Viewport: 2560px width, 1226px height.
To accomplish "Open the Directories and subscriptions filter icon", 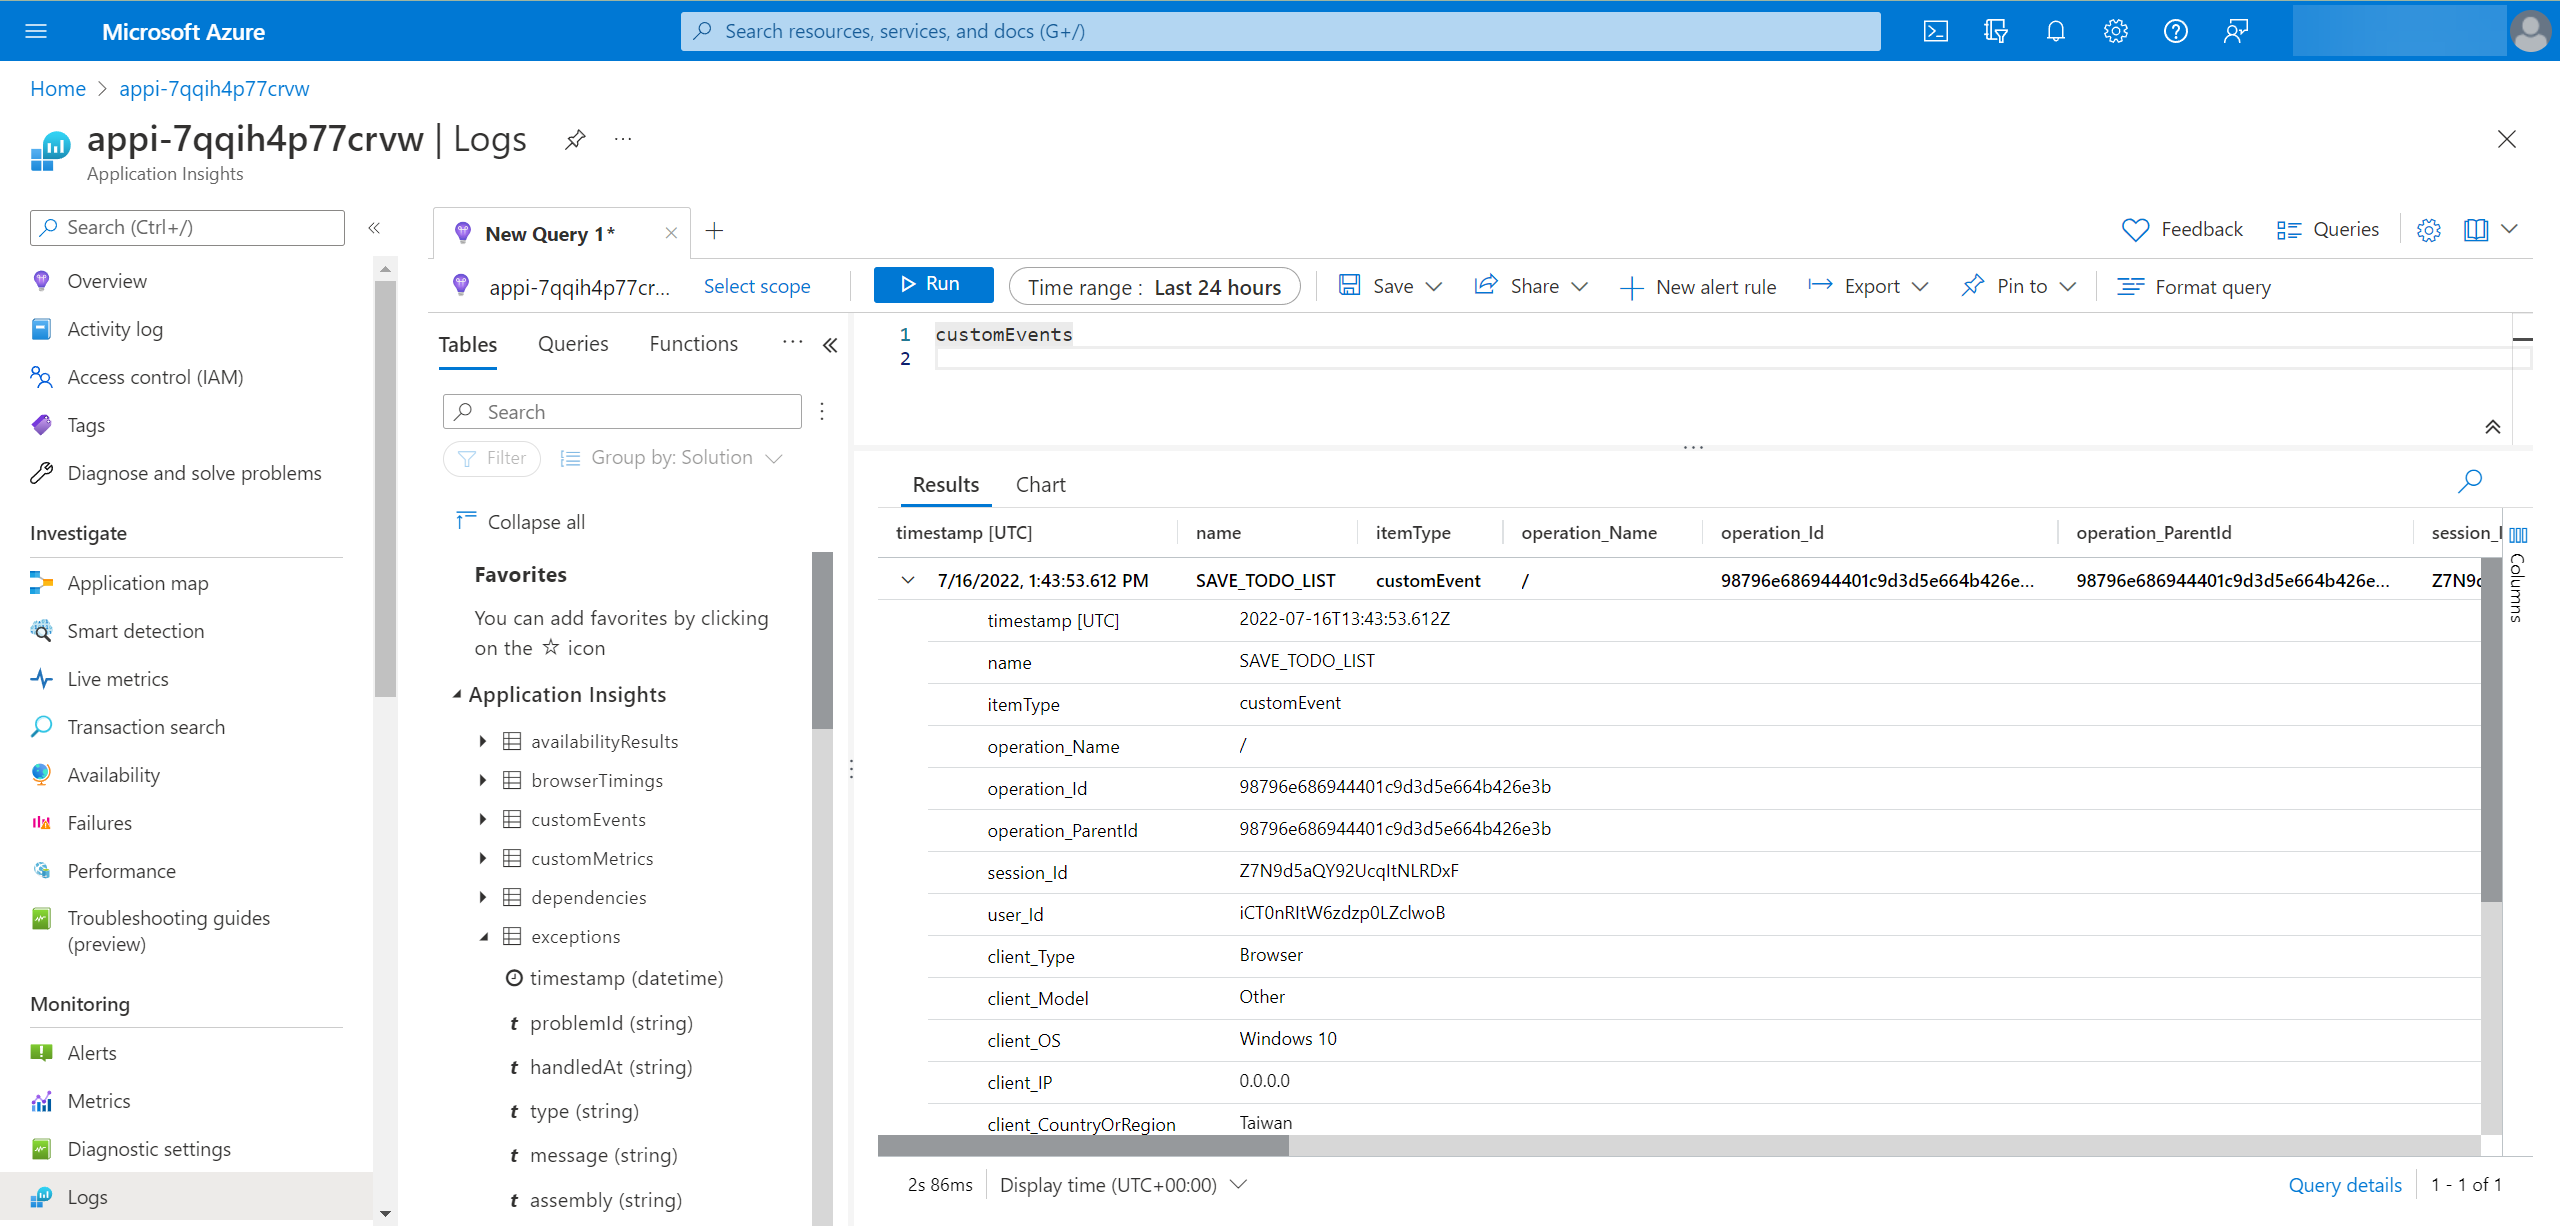I will tap(1996, 31).
